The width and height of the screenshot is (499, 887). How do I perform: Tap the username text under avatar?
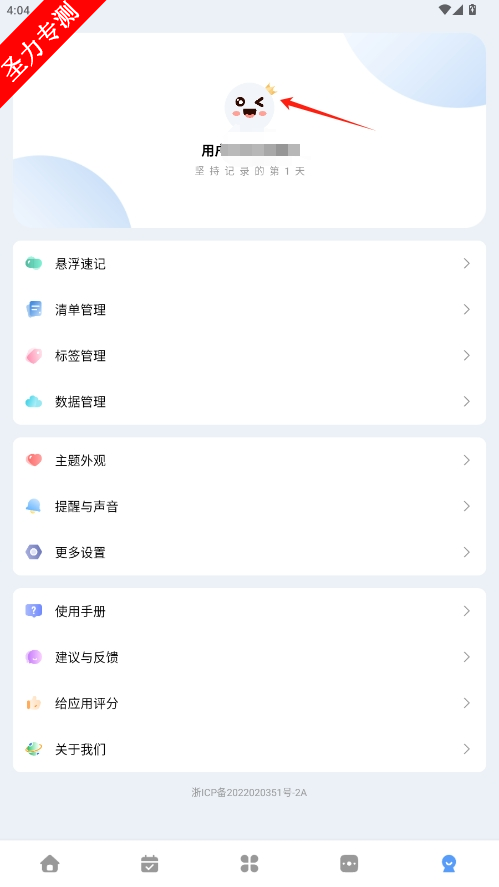tap(251, 150)
